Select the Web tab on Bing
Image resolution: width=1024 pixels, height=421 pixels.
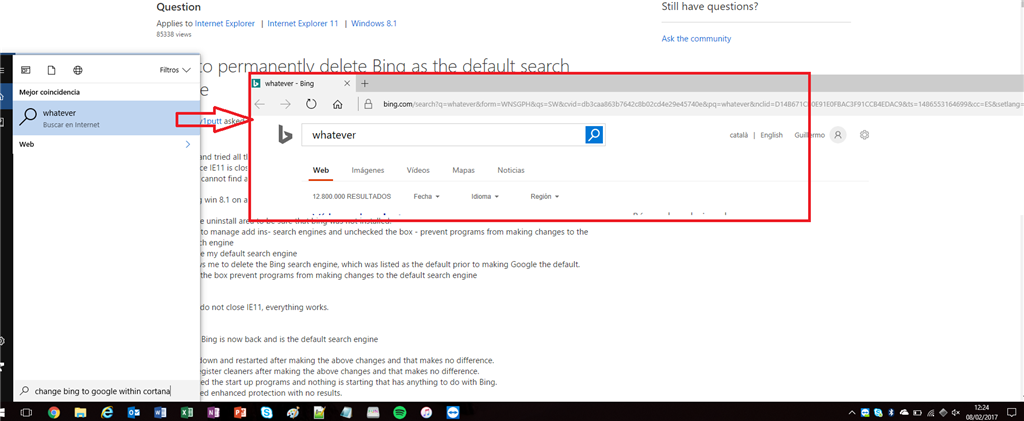pos(321,170)
